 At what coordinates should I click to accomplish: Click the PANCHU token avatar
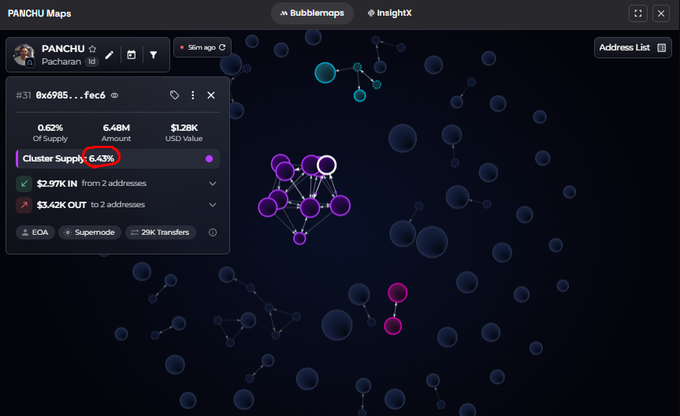(x=24, y=55)
